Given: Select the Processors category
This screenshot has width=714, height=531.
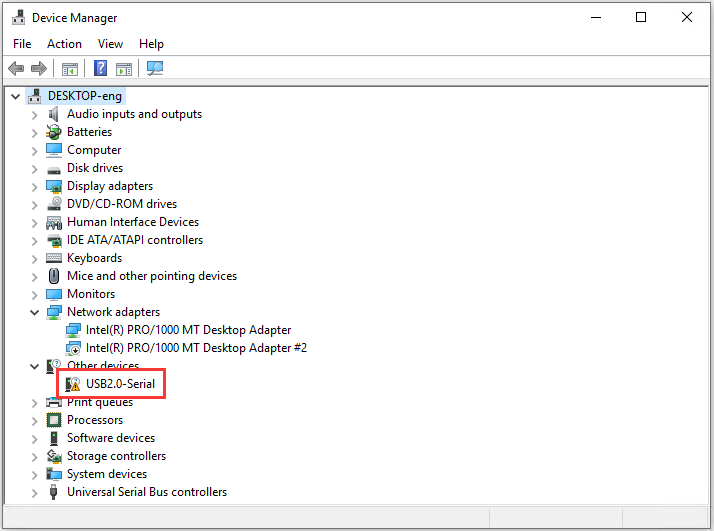Looking at the screenshot, I should pos(95,420).
